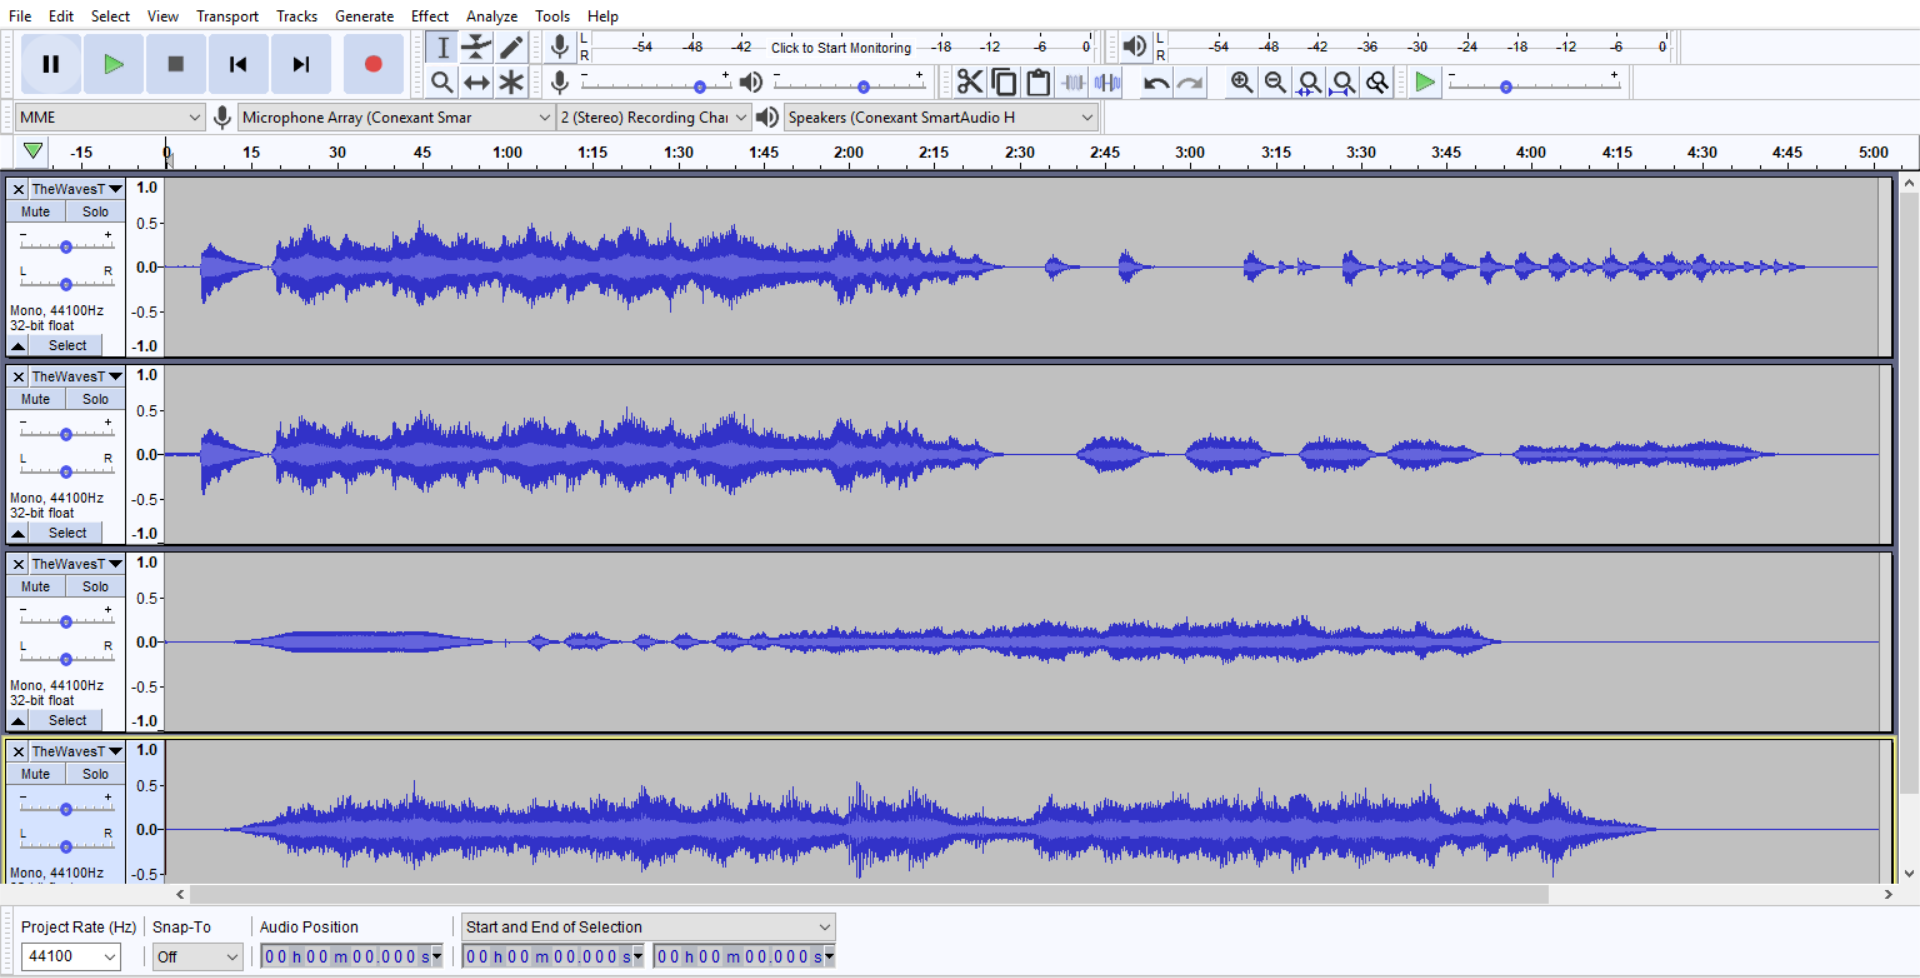Open the Snap-To Off dropdown
Viewport: 1920px width, 978px height.
(197, 956)
